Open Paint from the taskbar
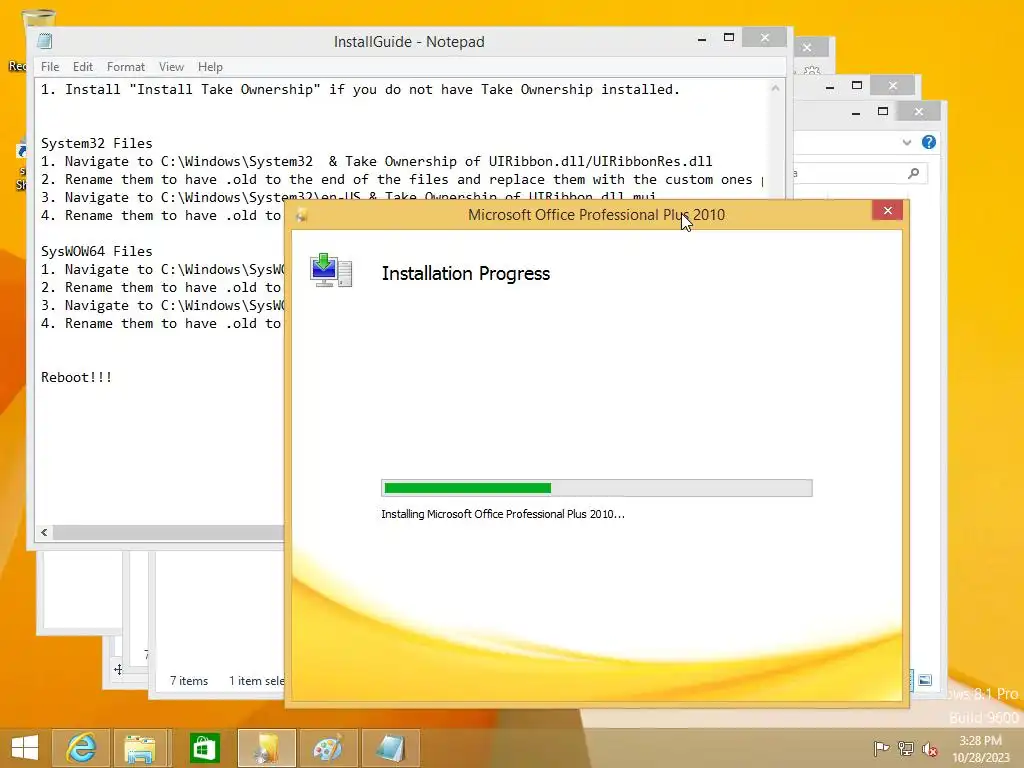This screenshot has height=768, width=1024. (x=328, y=748)
